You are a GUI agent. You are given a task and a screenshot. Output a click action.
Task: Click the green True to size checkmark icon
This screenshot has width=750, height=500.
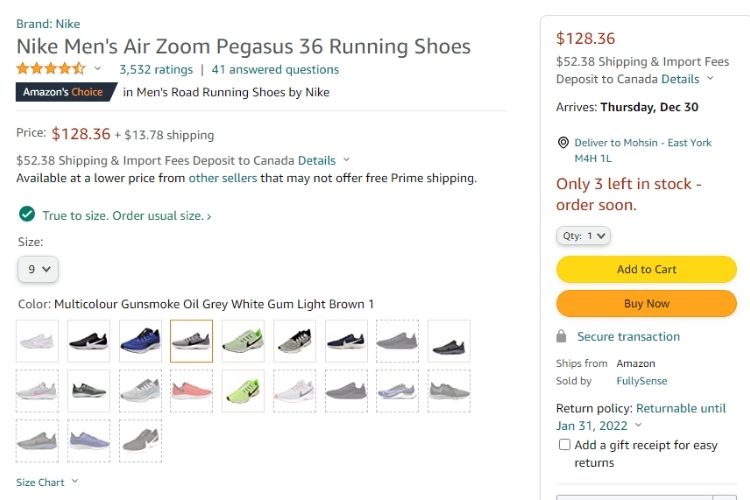click(x=26, y=215)
